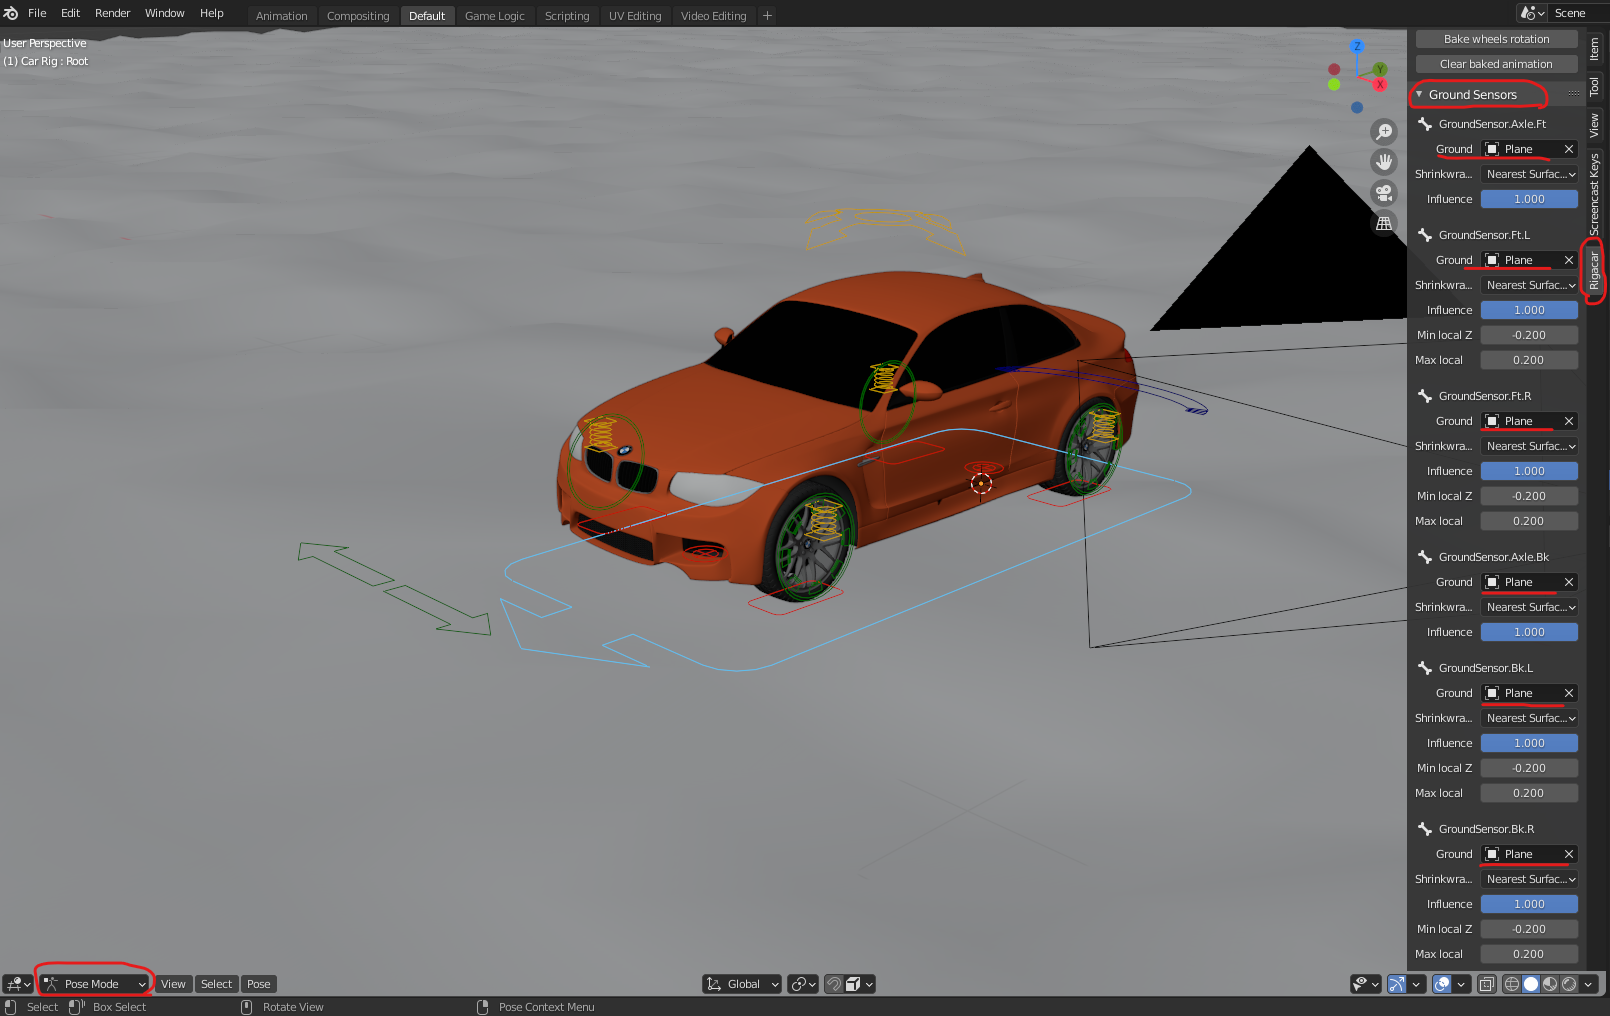This screenshot has width=1610, height=1016.
Task: Click Min local Z field of GroundSensor.Ft.L
Action: 1530,335
